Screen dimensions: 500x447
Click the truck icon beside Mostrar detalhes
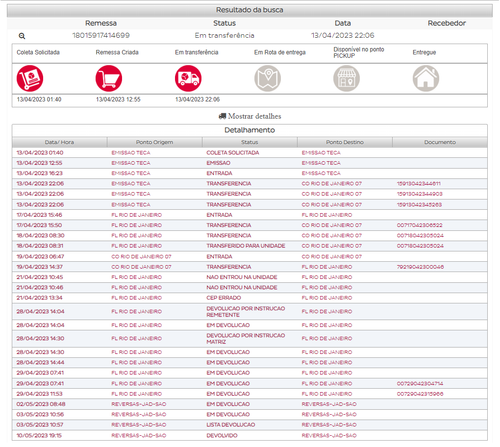222,116
